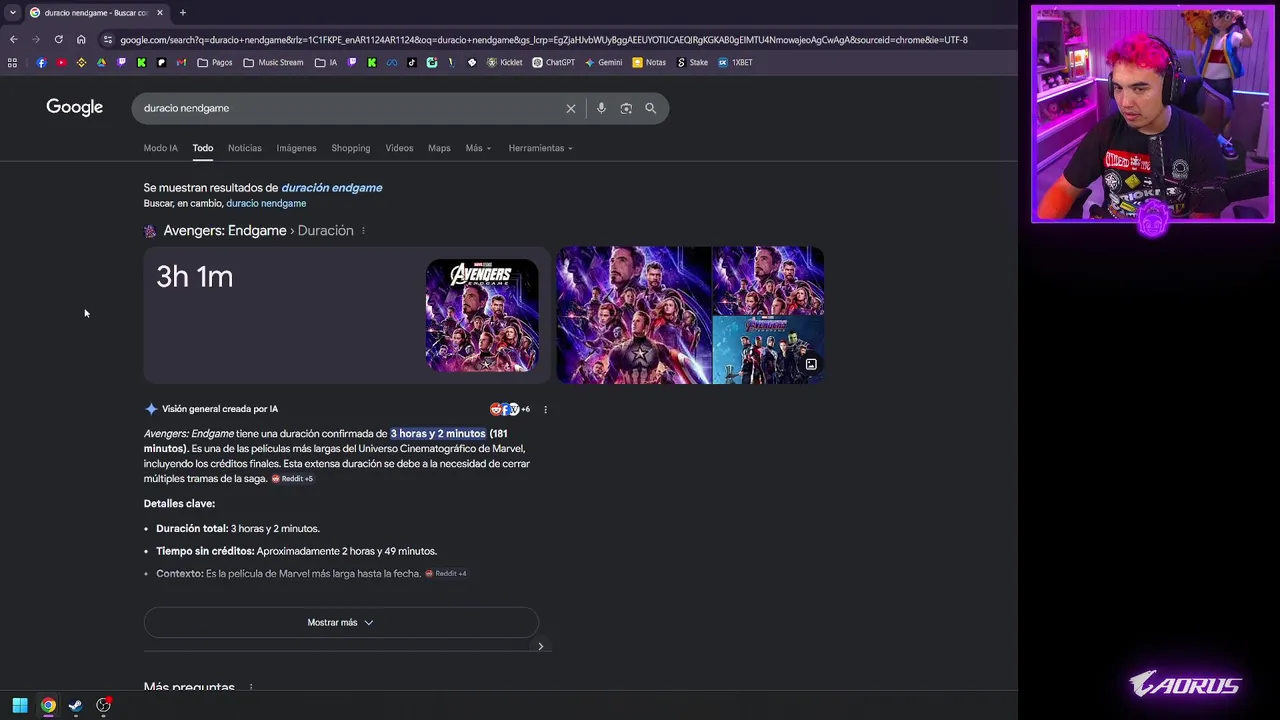This screenshot has height=720, width=1280.
Task: Open the large Avengers poster image
Action: pos(634,315)
